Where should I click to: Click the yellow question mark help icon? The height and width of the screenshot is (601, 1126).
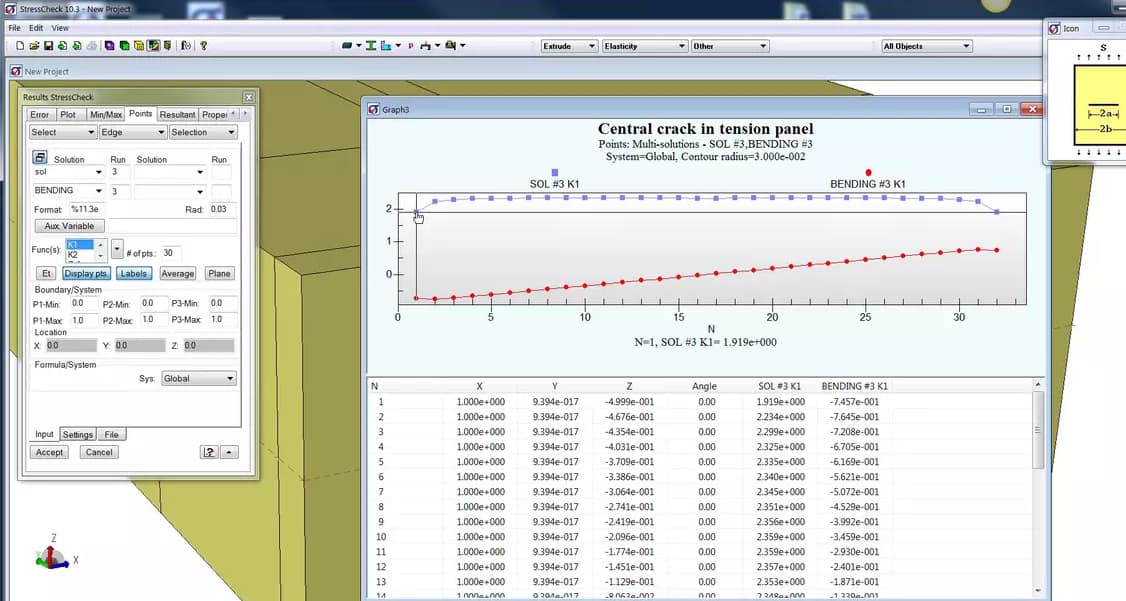click(203, 46)
